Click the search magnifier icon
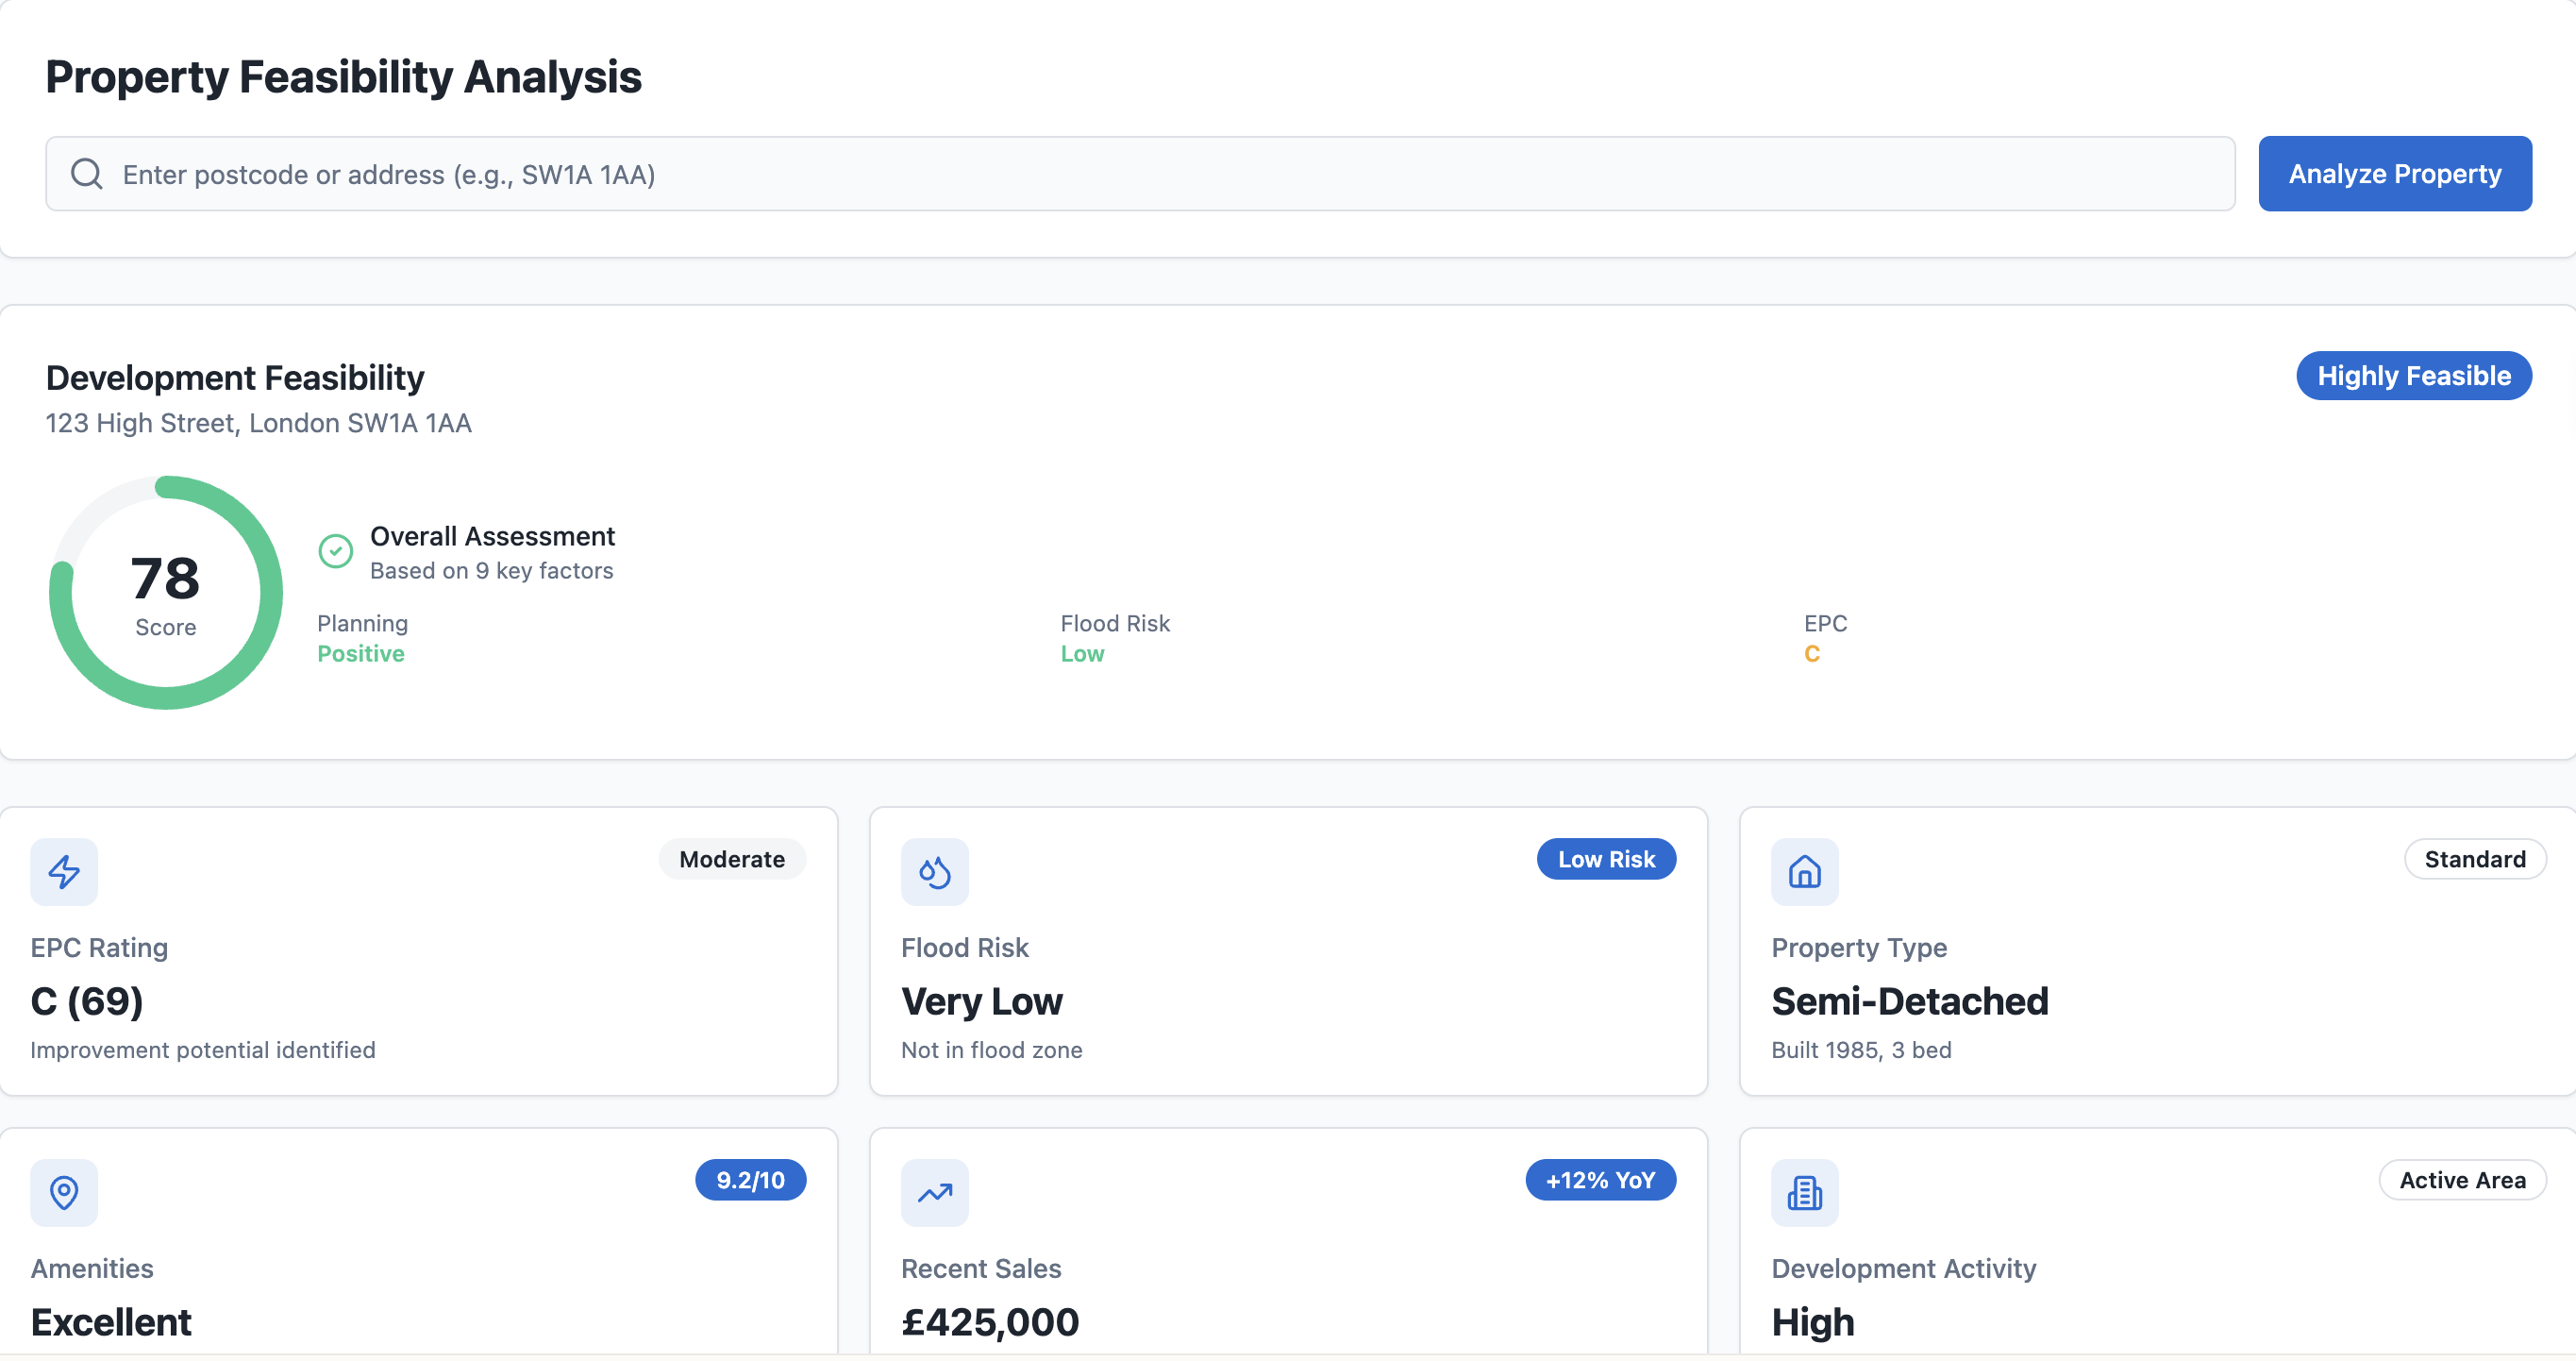2576x1361 pixels. point(86,173)
